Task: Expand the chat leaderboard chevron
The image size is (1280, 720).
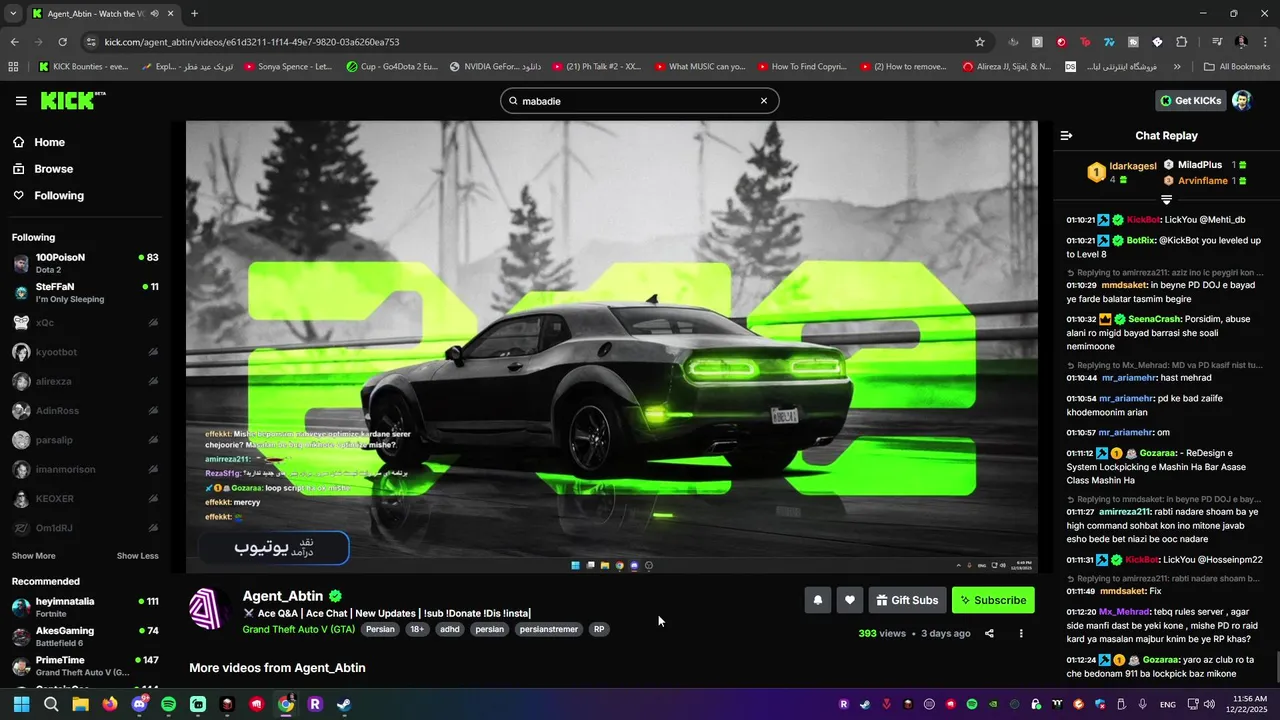Action: pyautogui.click(x=1166, y=200)
